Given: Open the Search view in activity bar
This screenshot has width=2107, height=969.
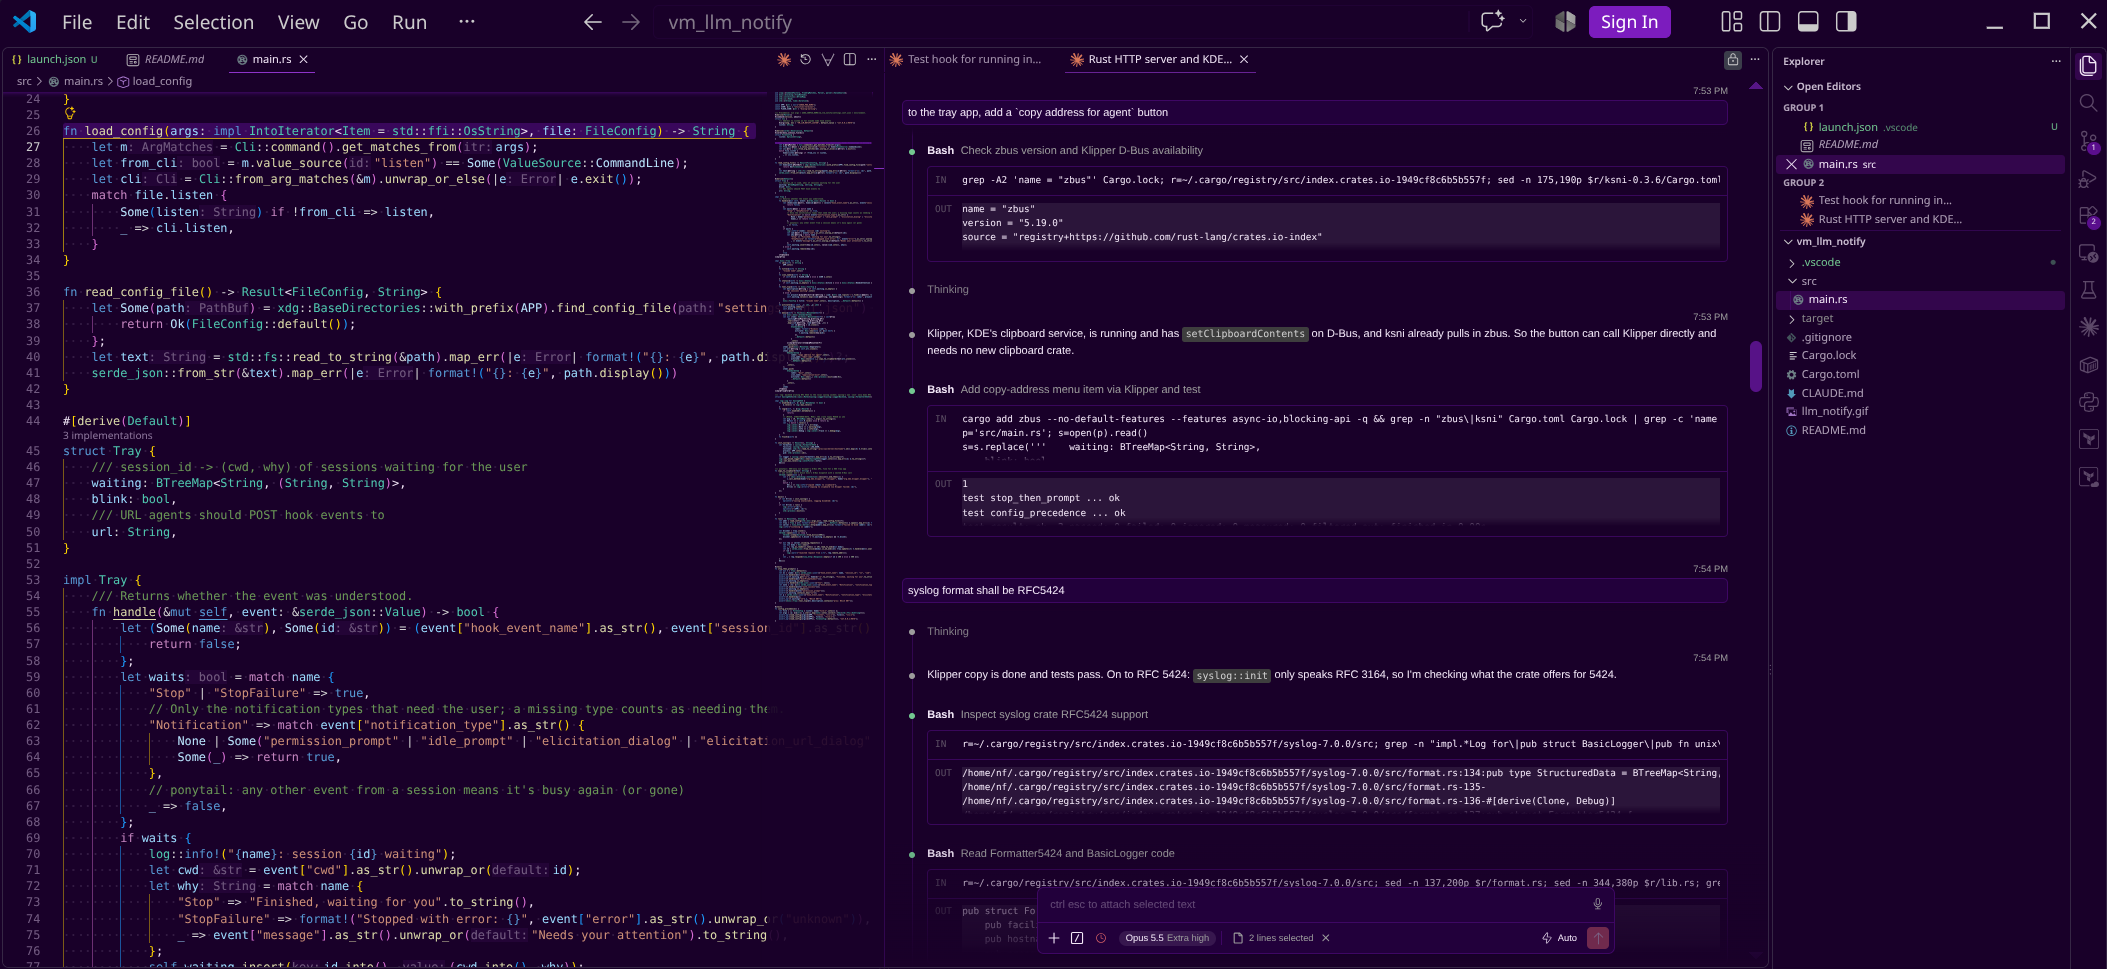Looking at the screenshot, I should (x=2088, y=103).
